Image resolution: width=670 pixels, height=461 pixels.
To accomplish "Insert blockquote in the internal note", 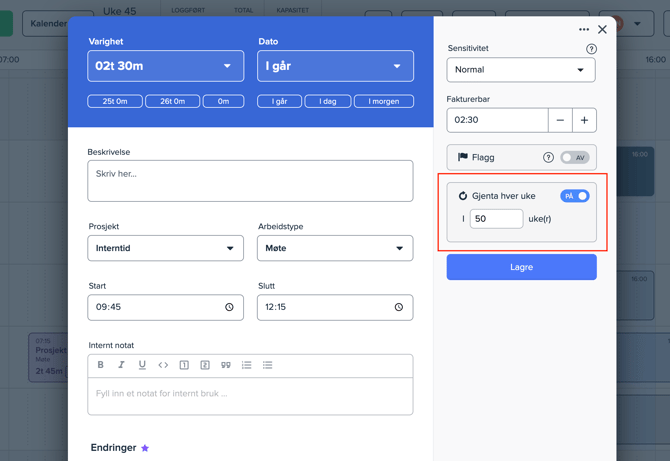I will click(x=226, y=365).
